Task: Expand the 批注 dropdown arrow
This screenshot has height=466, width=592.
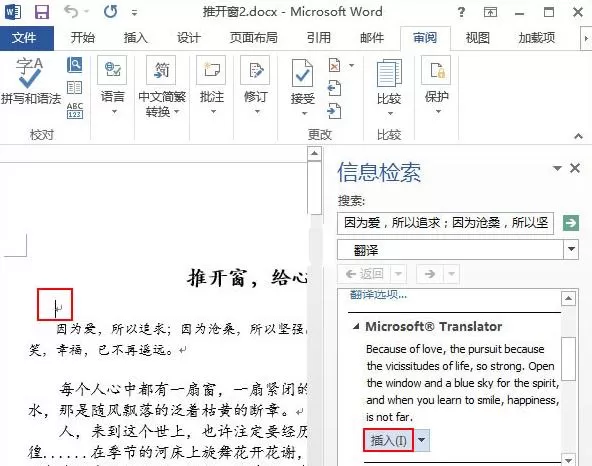Action: click(213, 112)
